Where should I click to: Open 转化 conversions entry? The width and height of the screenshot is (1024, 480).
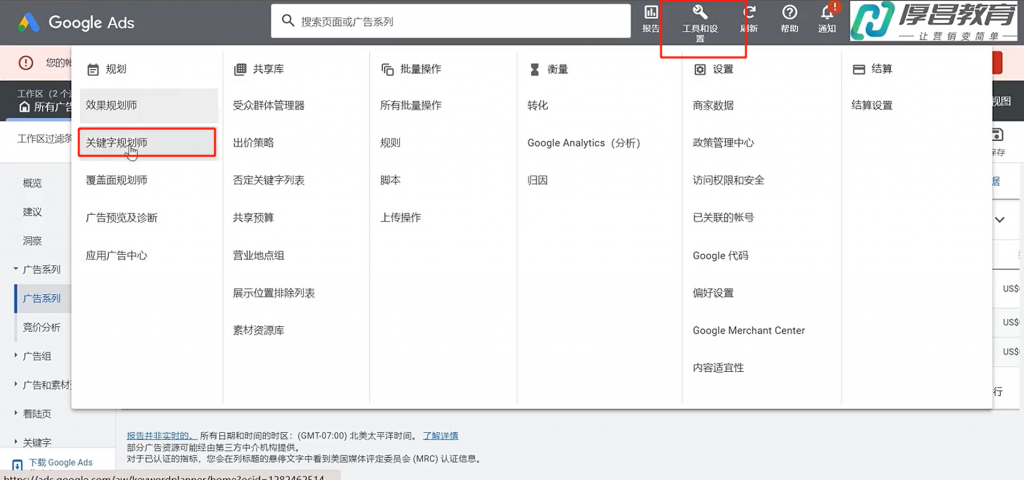click(538, 105)
